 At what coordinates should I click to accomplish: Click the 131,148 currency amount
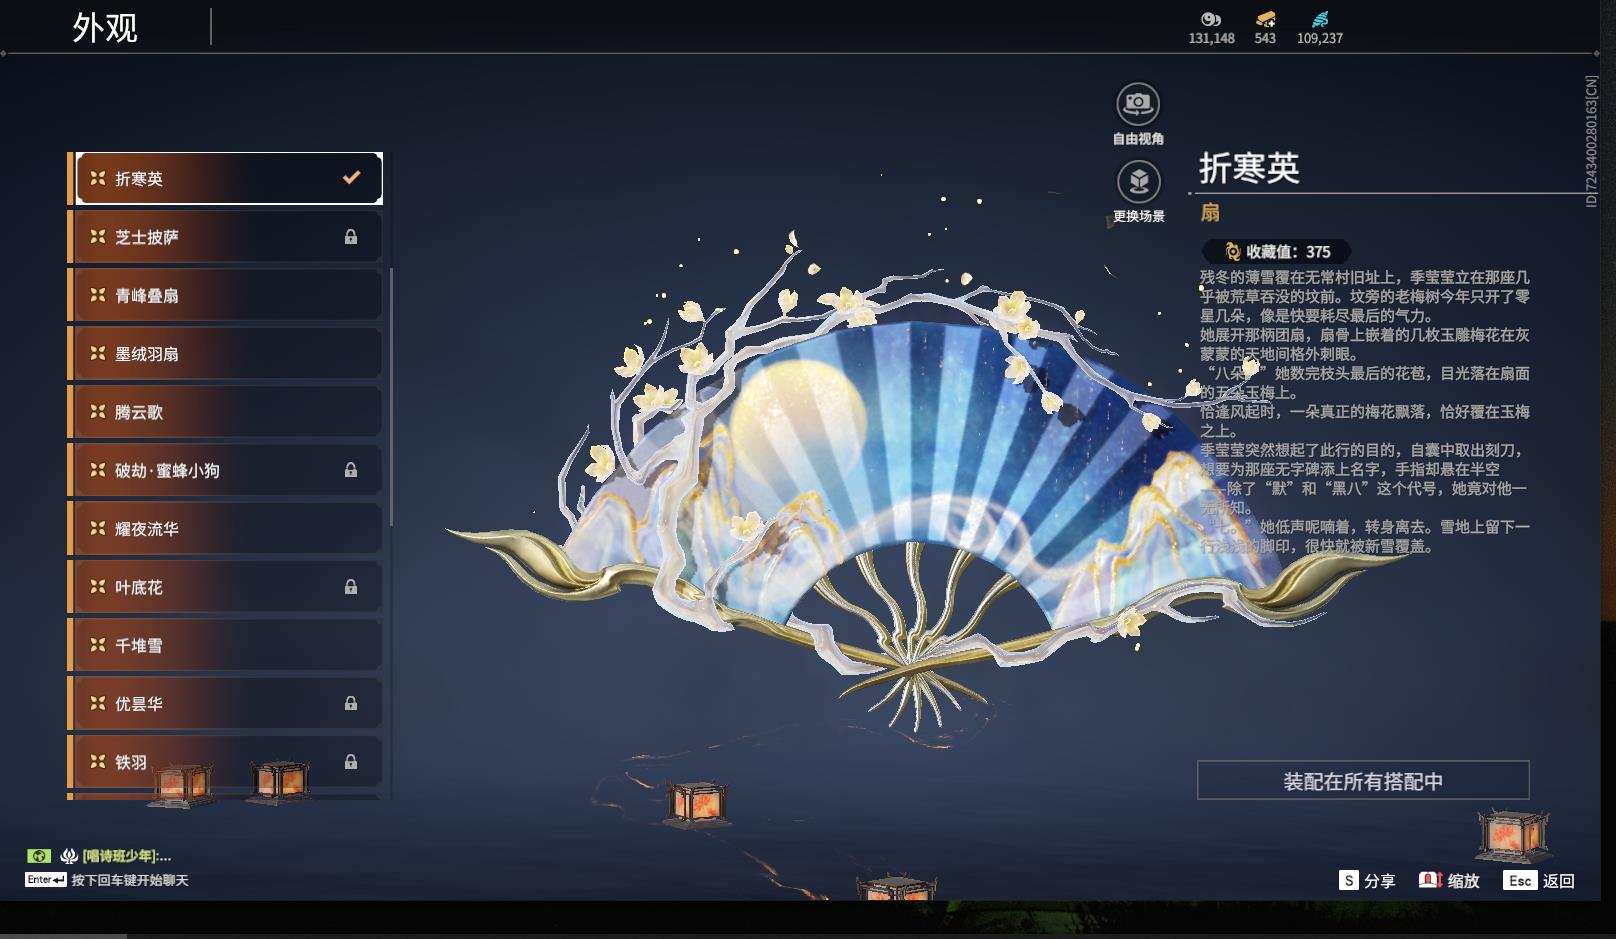point(1211,38)
